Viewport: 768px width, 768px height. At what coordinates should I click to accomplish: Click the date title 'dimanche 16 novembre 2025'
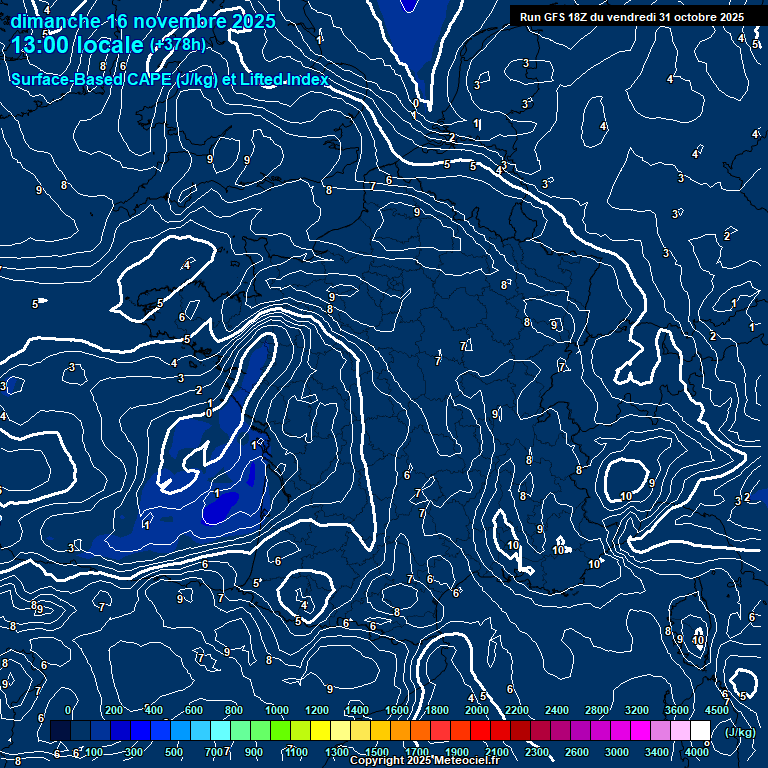pyautogui.click(x=143, y=21)
